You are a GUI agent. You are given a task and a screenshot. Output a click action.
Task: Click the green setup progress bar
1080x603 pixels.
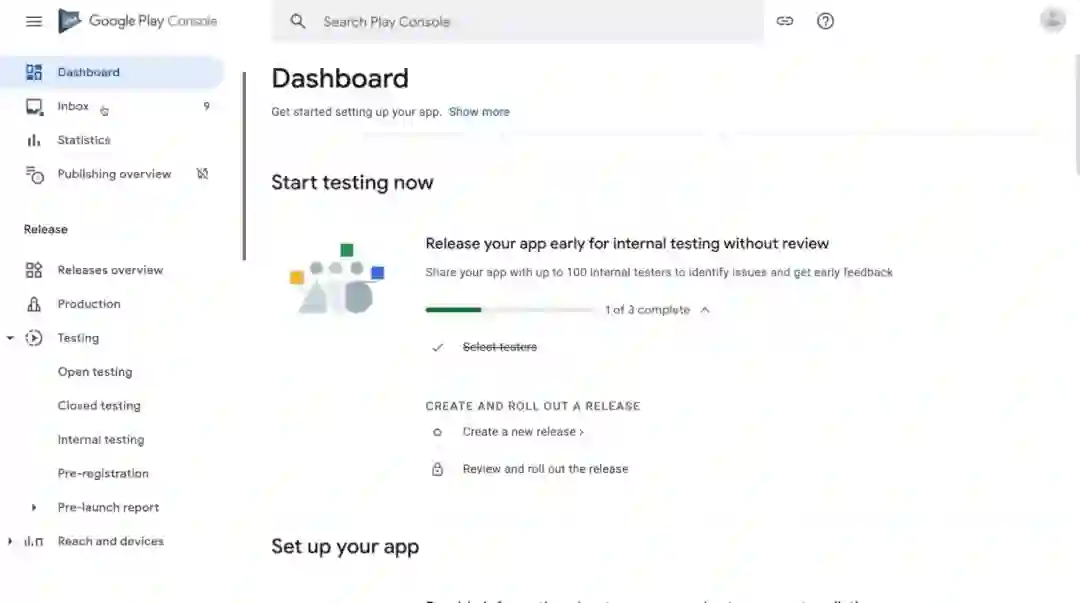[x=453, y=310]
